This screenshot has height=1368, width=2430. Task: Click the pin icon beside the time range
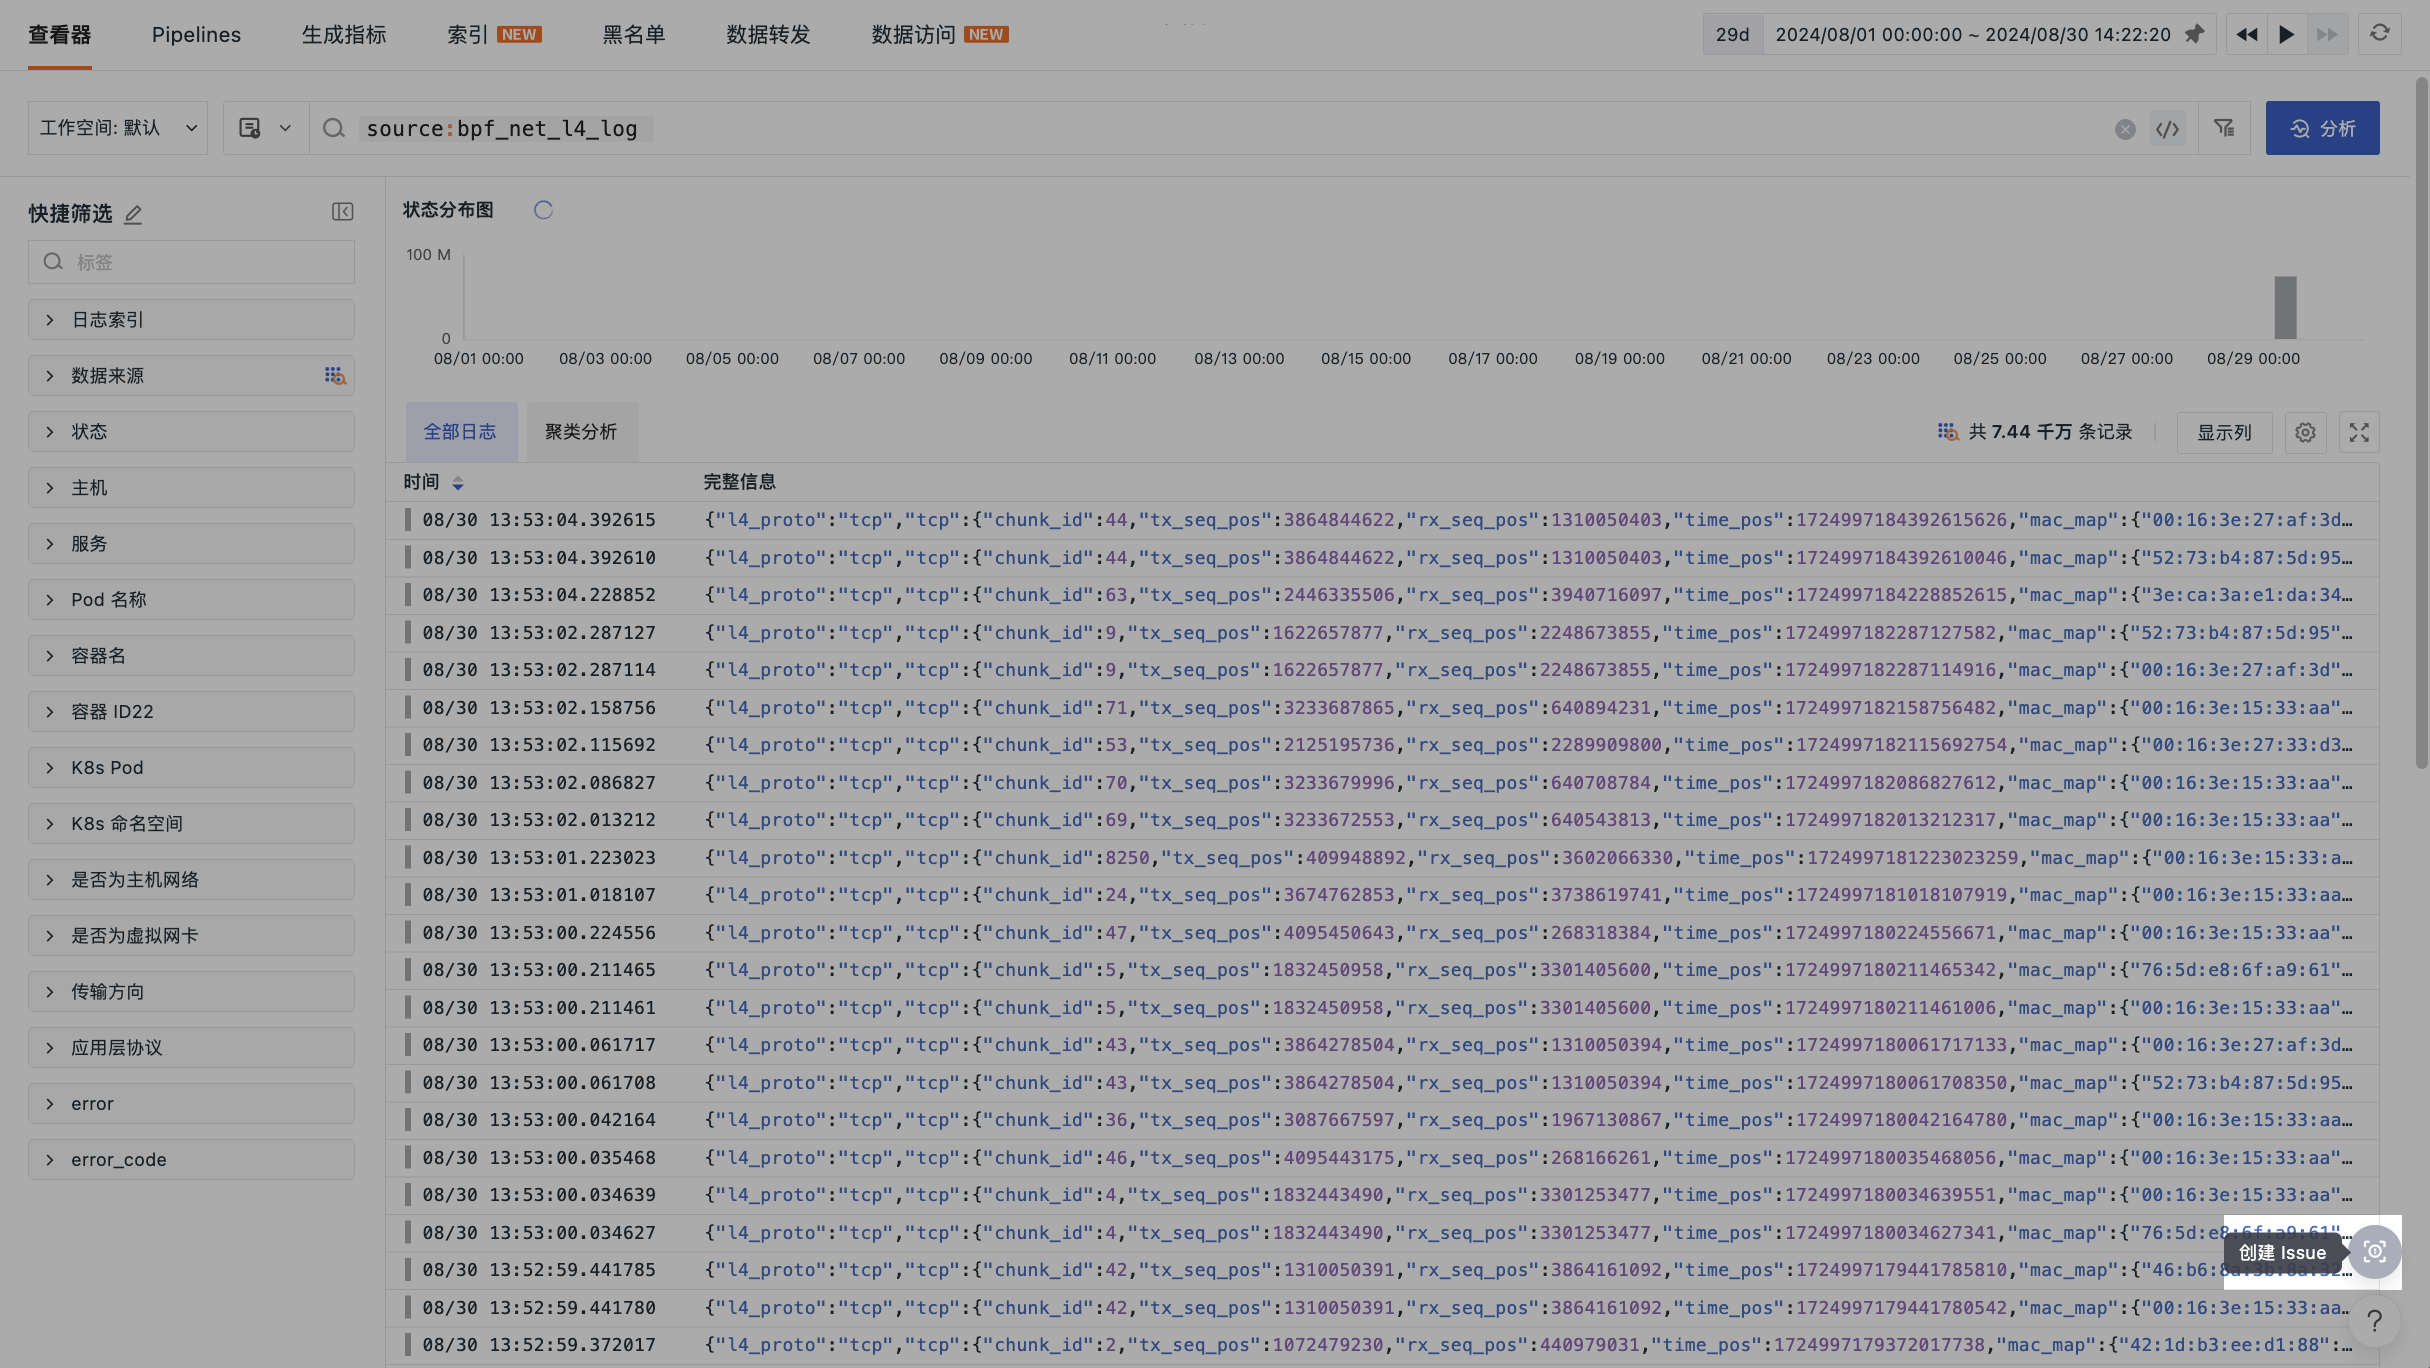pyautogui.click(x=2194, y=34)
